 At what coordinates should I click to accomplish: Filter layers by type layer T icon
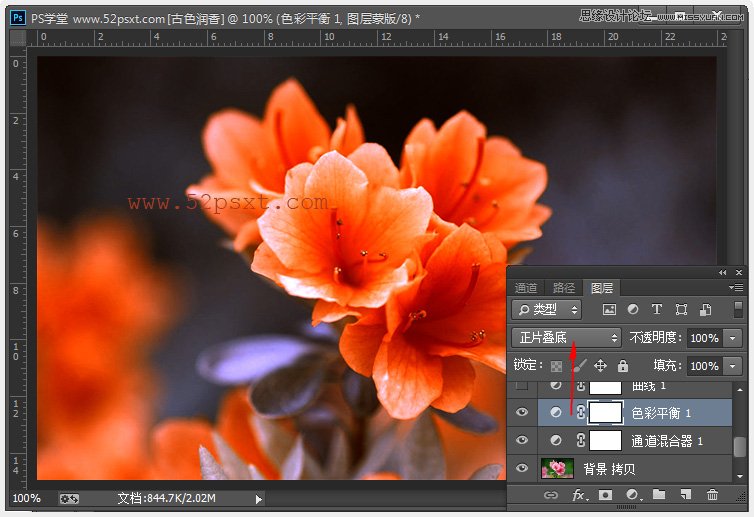click(657, 310)
